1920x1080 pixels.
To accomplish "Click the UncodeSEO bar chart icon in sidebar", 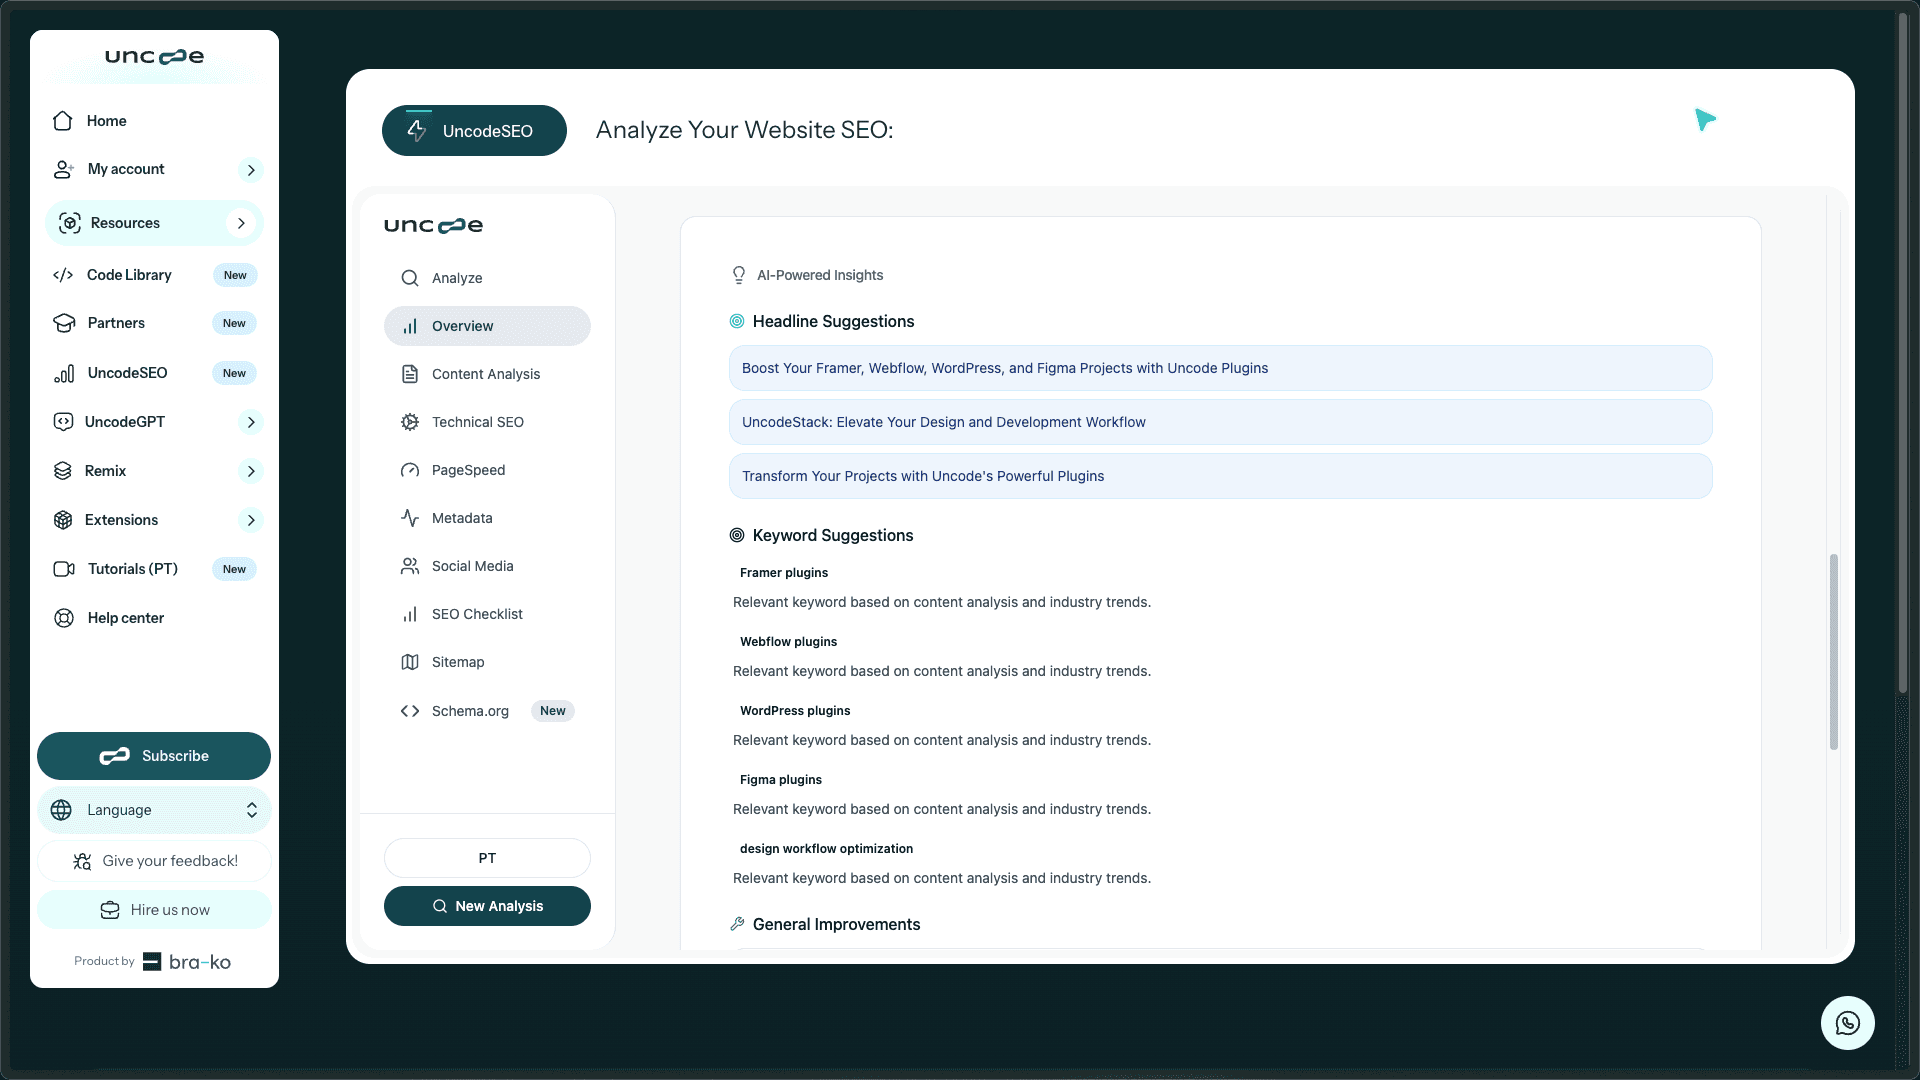I will 64,373.
